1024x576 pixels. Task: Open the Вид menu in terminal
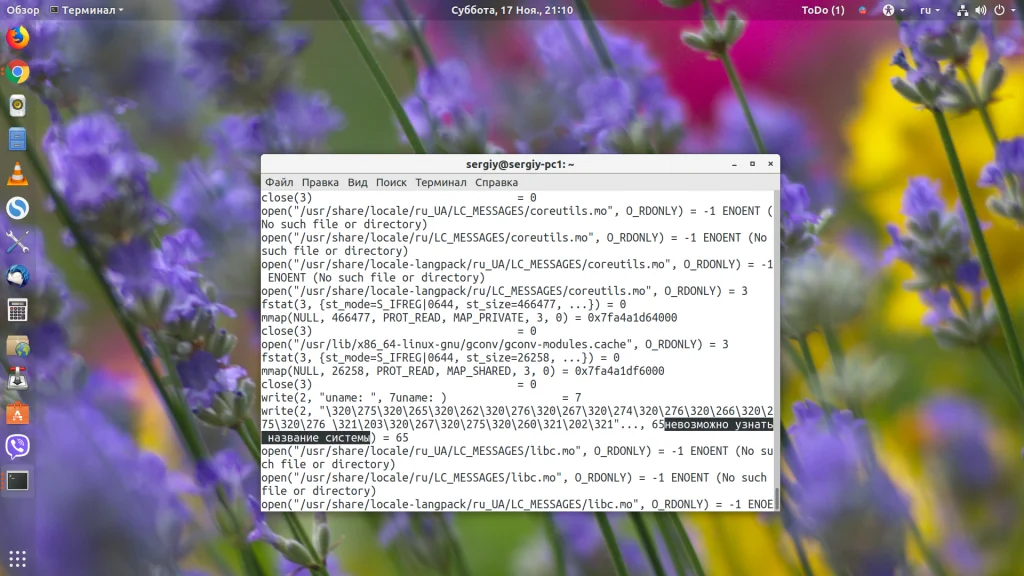(x=357, y=182)
